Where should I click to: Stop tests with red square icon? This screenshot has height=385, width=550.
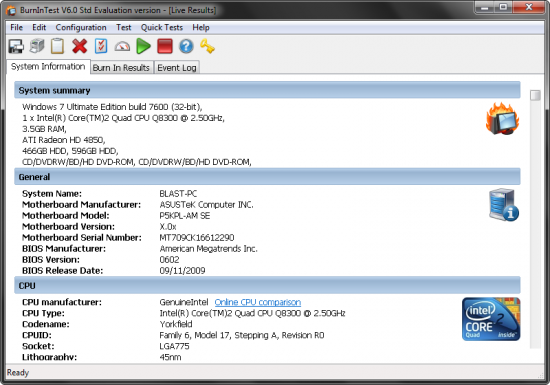coord(165,46)
